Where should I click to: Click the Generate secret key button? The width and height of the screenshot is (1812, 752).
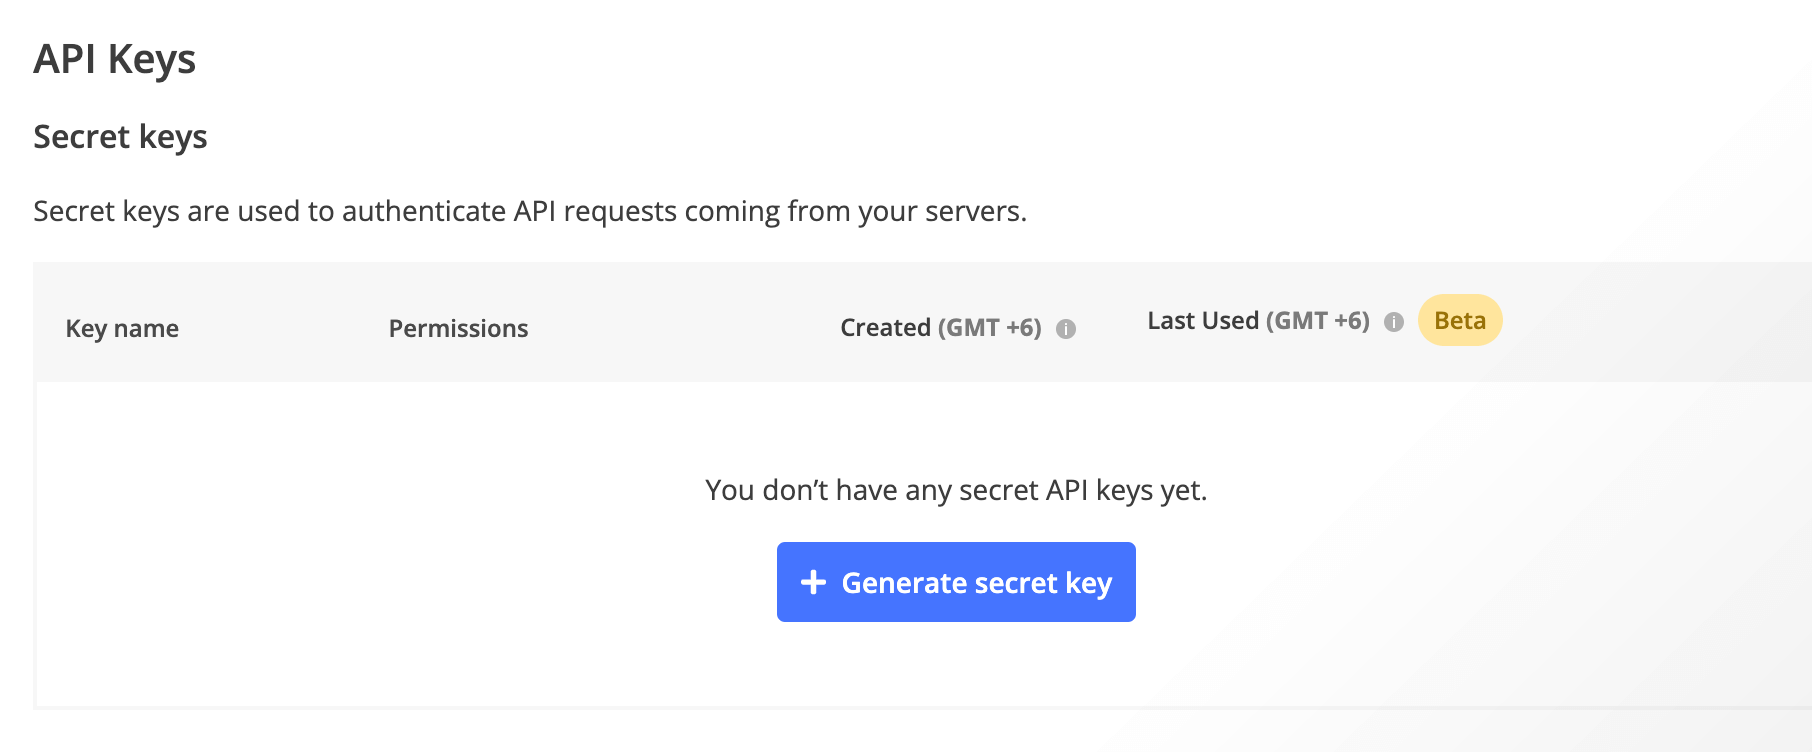[x=955, y=581]
